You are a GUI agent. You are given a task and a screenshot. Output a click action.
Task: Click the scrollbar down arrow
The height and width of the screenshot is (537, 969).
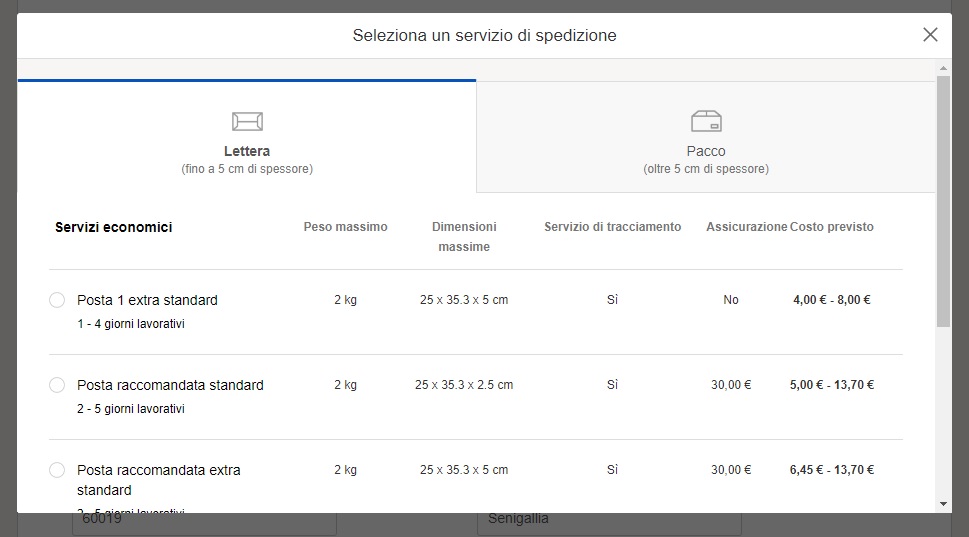click(943, 504)
